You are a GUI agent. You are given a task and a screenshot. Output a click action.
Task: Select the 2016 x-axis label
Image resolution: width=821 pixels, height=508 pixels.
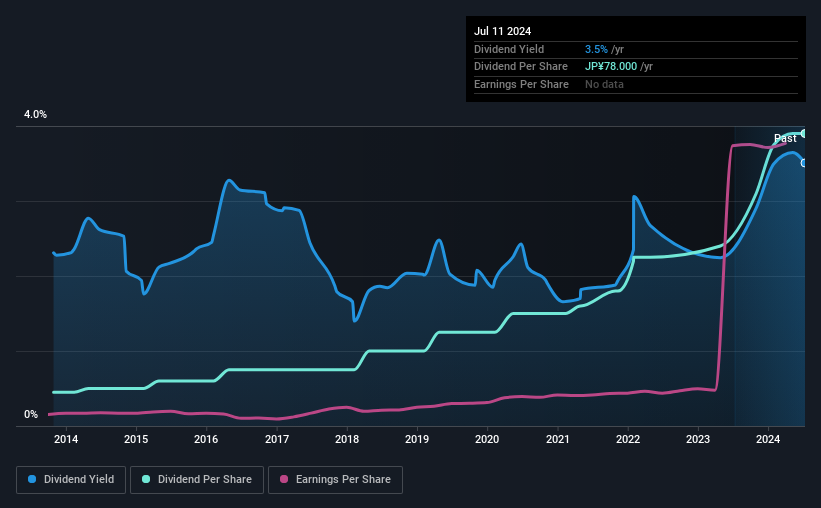[206, 439]
